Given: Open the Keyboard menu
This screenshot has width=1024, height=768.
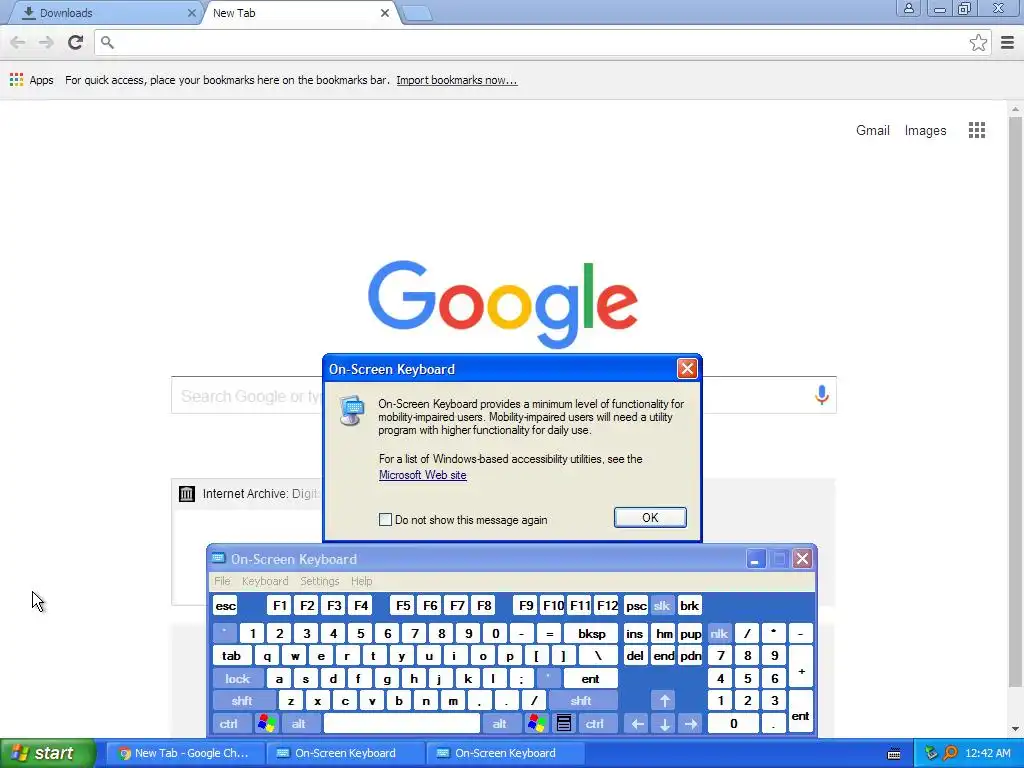Looking at the screenshot, I should point(264,581).
